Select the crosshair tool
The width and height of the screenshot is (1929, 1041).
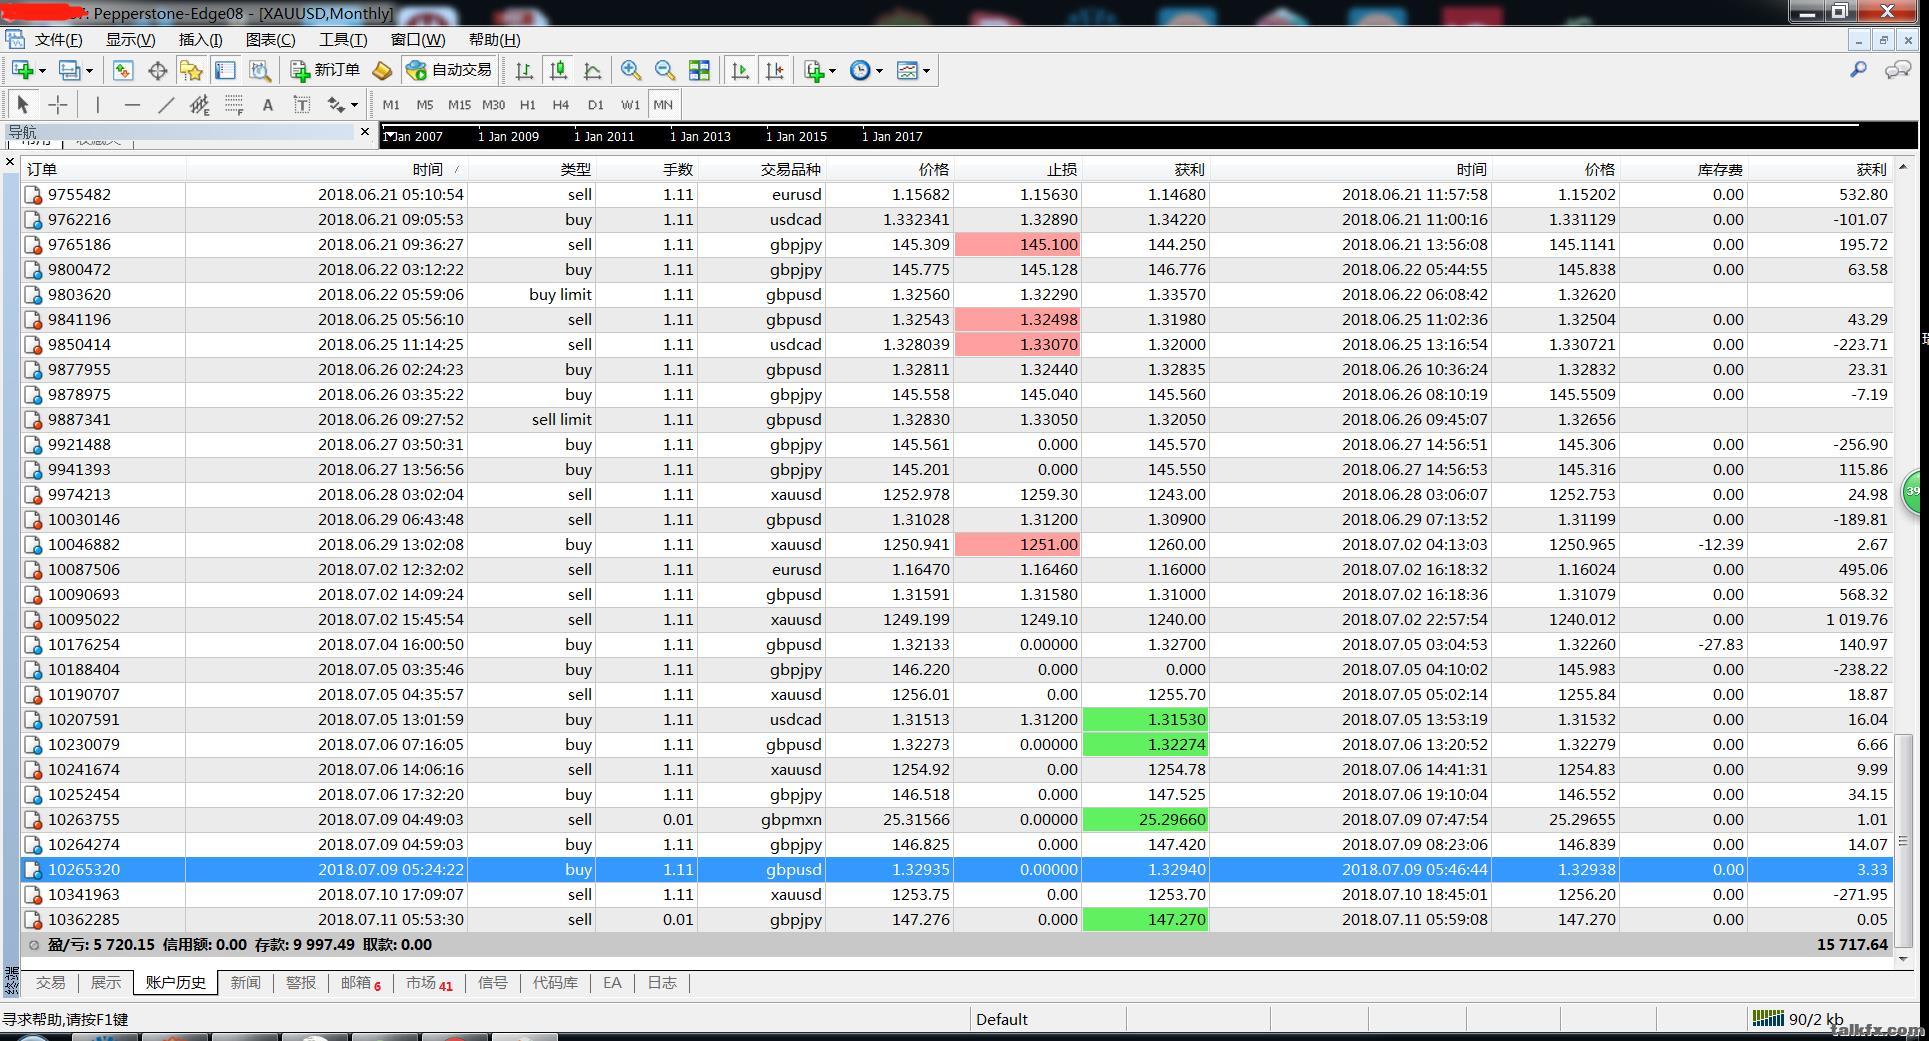click(58, 104)
